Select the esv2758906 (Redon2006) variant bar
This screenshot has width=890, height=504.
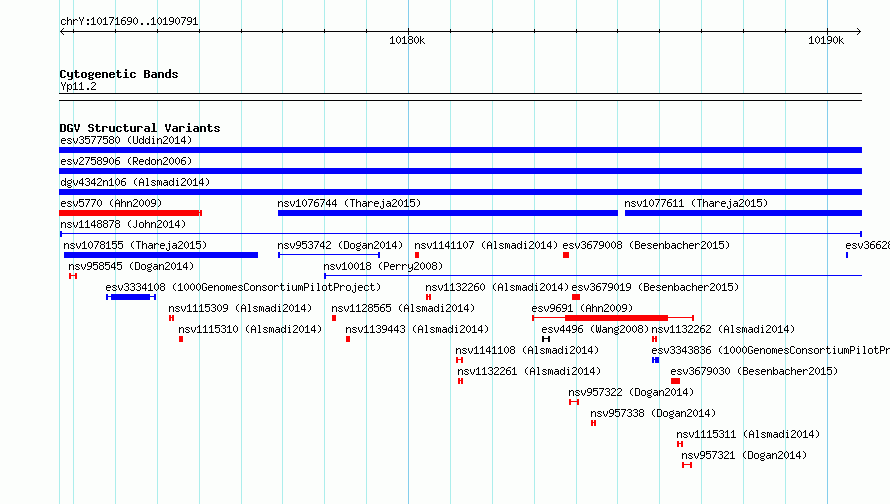tap(460, 171)
